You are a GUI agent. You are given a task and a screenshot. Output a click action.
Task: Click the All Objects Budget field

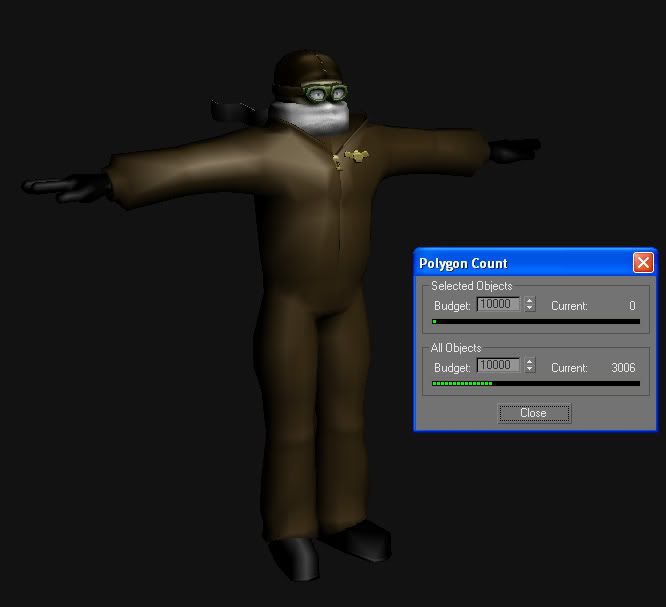click(x=498, y=365)
